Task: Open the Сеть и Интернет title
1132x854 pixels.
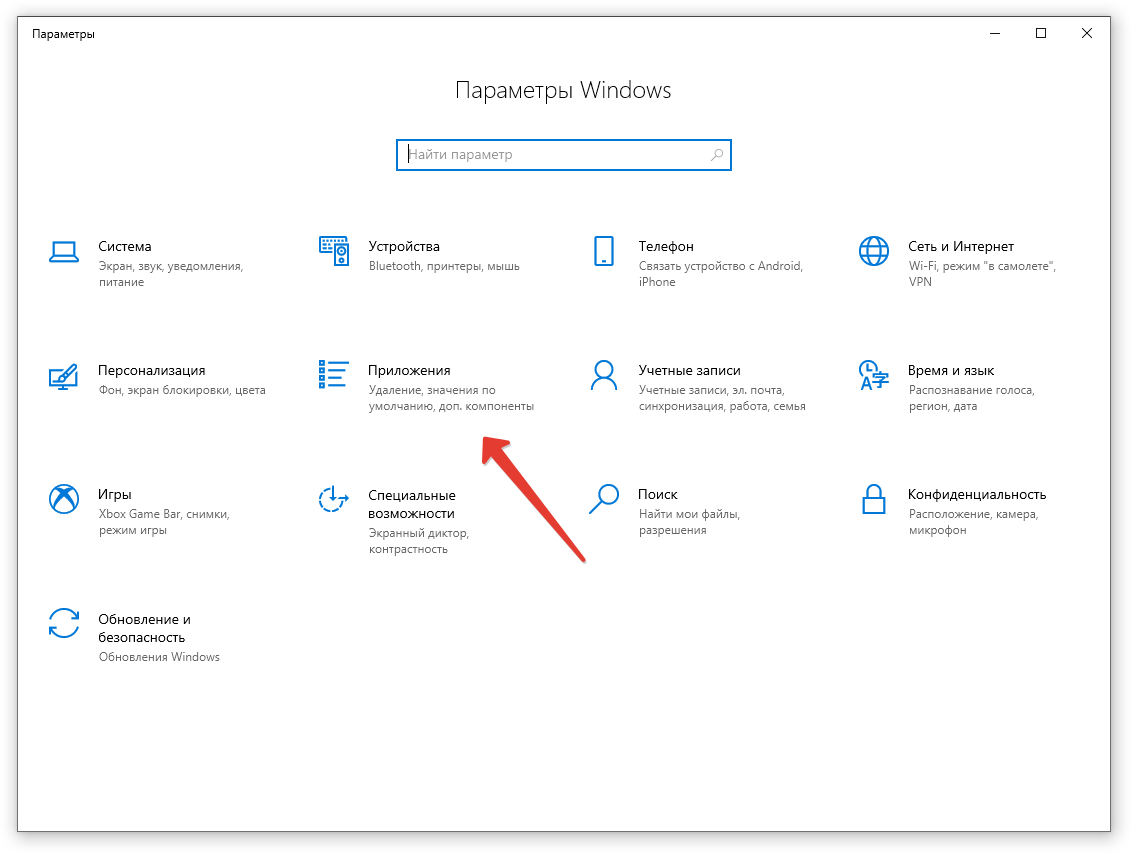Action: click(961, 246)
